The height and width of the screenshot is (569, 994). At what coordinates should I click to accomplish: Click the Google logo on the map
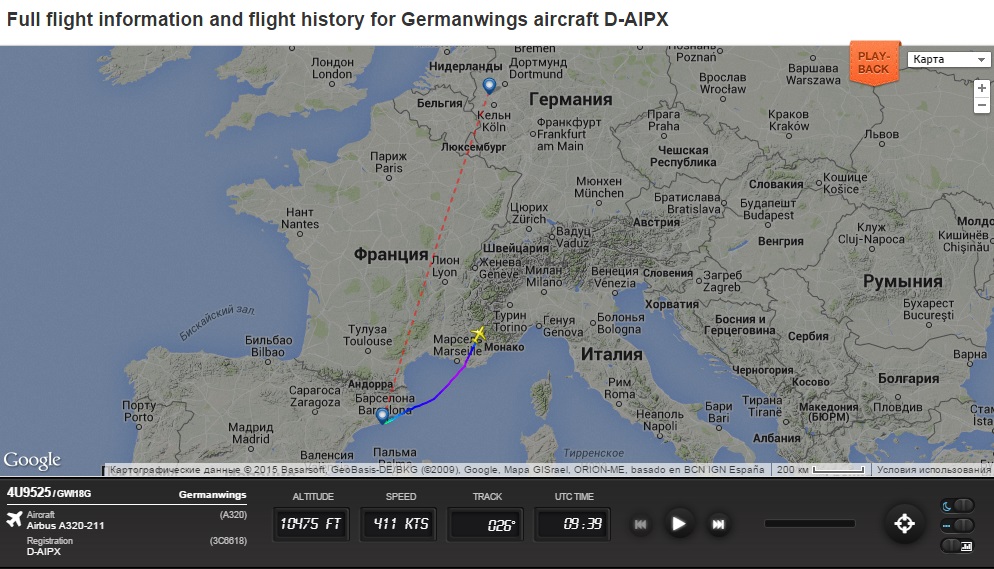pyautogui.click(x=32, y=461)
